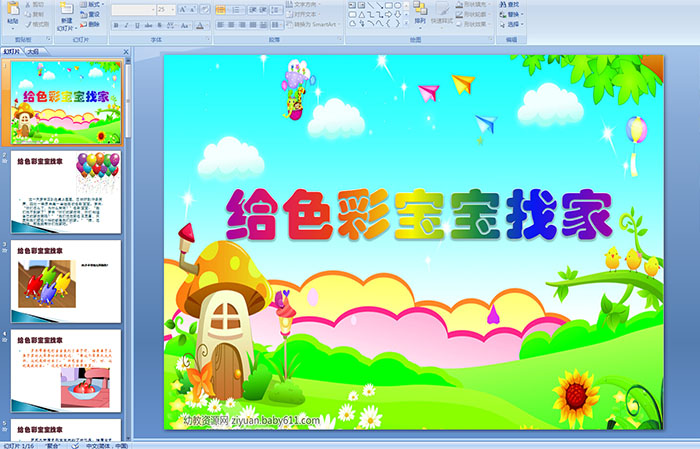Select the straight Line shape in the shapes gallery

[x=370, y=5]
